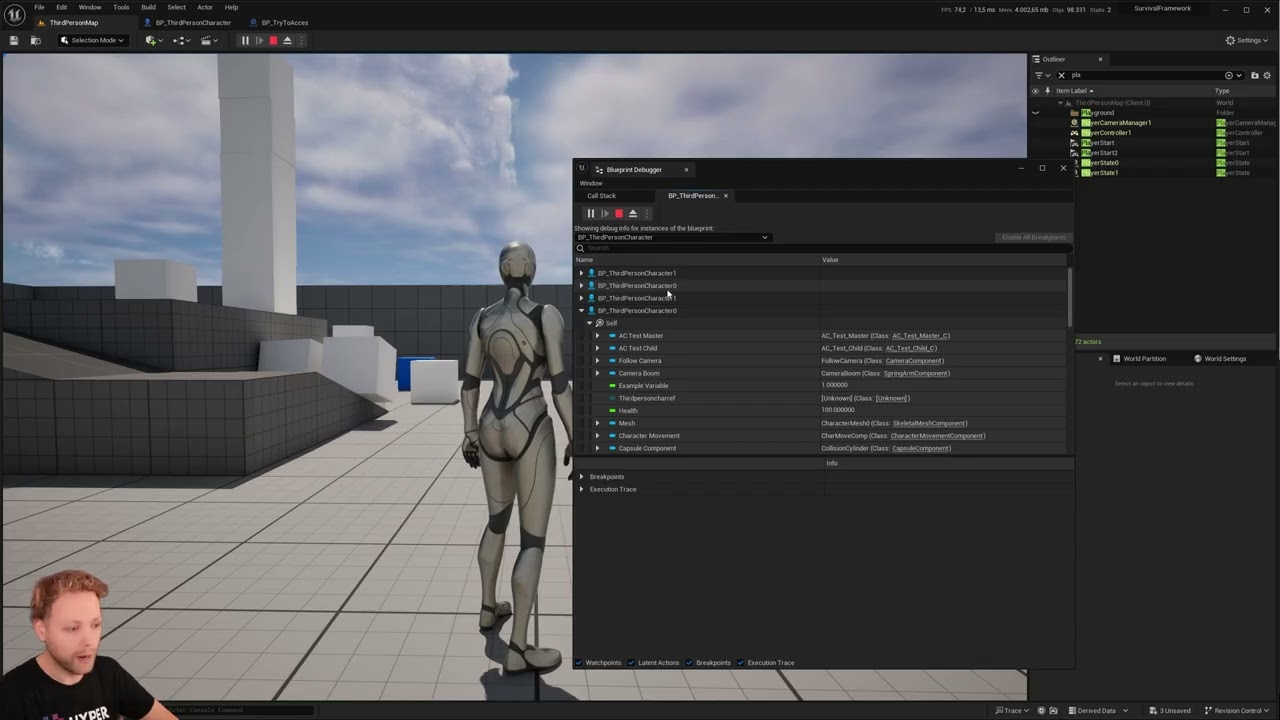Toggle the Watchpoints checkbox
This screenshot has width=1280, height=720.
(579, 663)
